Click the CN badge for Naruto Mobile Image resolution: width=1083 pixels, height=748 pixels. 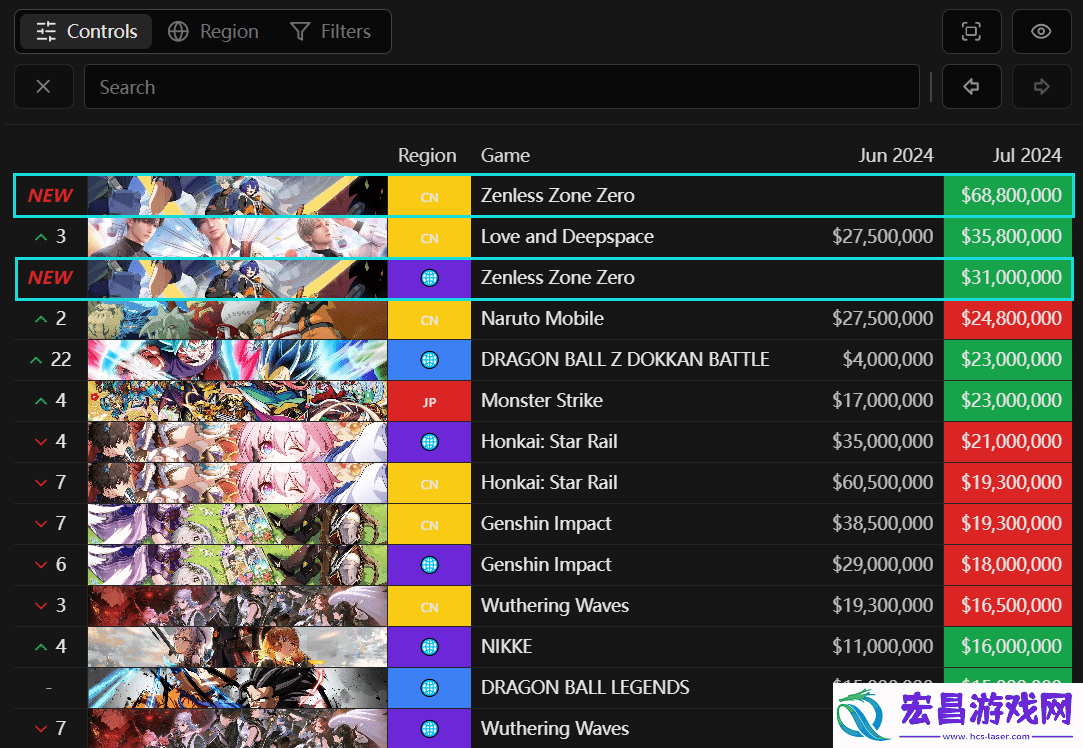tap(429, 320)
